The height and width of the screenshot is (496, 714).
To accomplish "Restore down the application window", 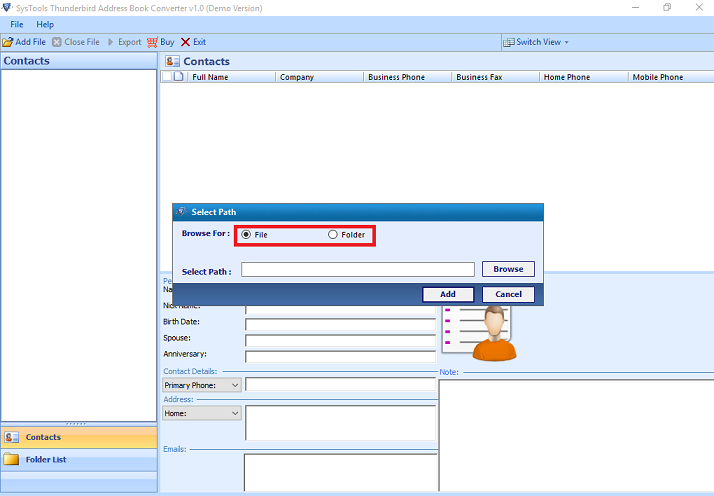I will pyautogui.click(x=667, y=7).
